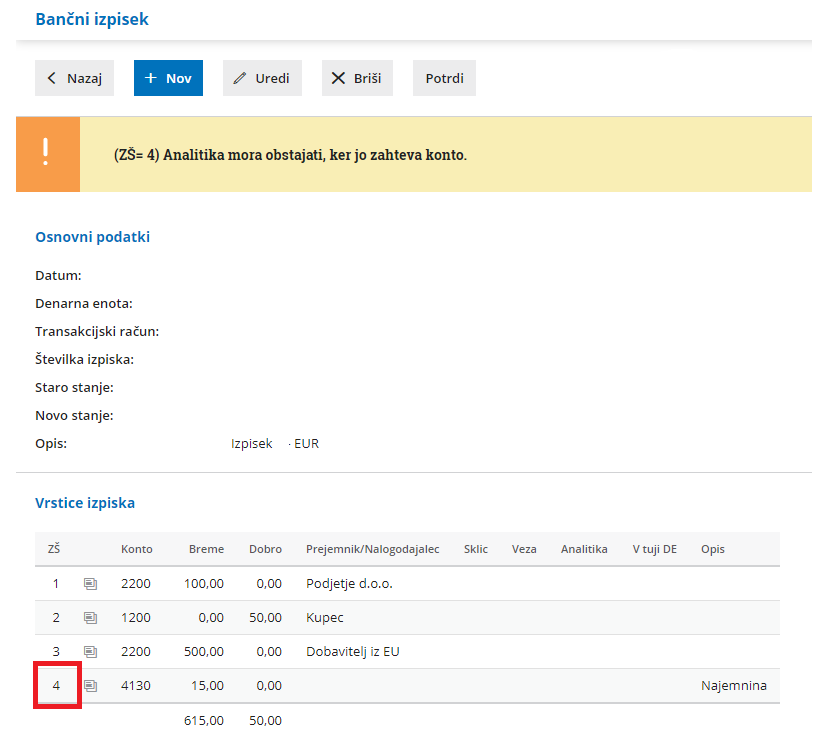Edit the statement with Uredi button
Screen dimensions: 825x740
pyautogui.click(x=262, y=78)
